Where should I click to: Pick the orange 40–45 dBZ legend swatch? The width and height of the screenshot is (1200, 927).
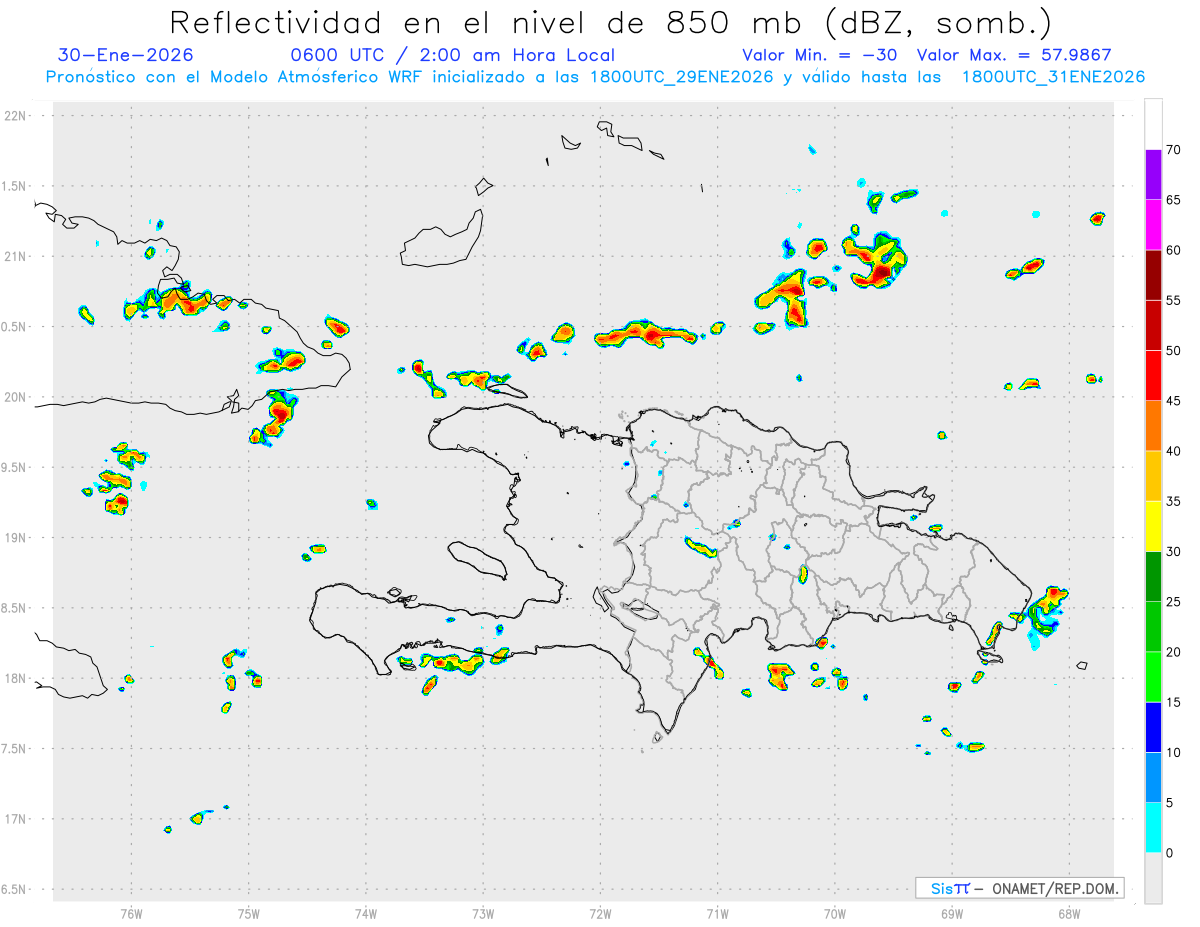pyautogui.click(x=1153, y=426)
